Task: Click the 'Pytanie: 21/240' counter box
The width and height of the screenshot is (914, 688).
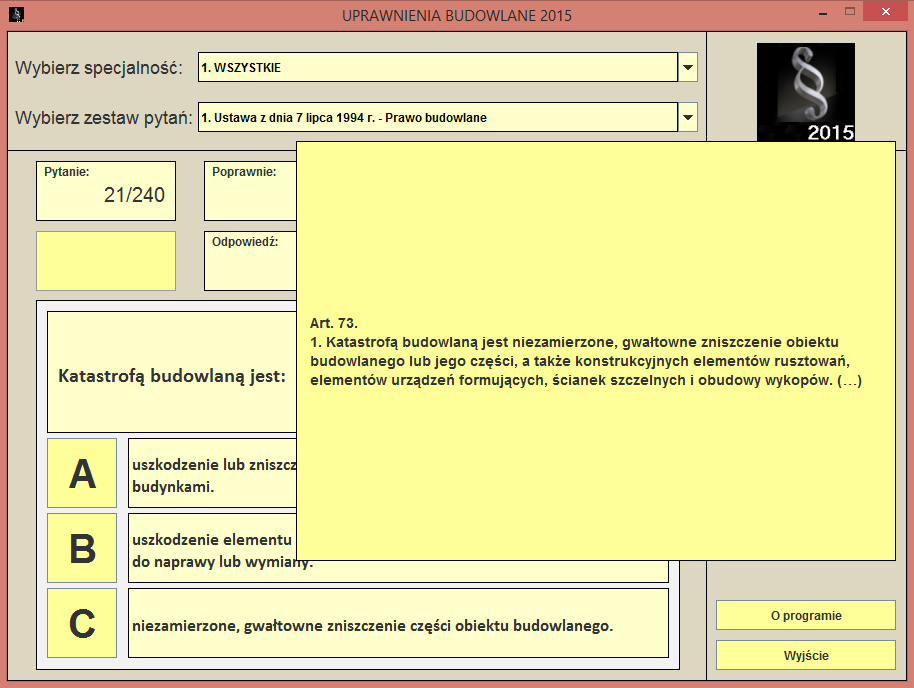Action: [x=106, y=191]
